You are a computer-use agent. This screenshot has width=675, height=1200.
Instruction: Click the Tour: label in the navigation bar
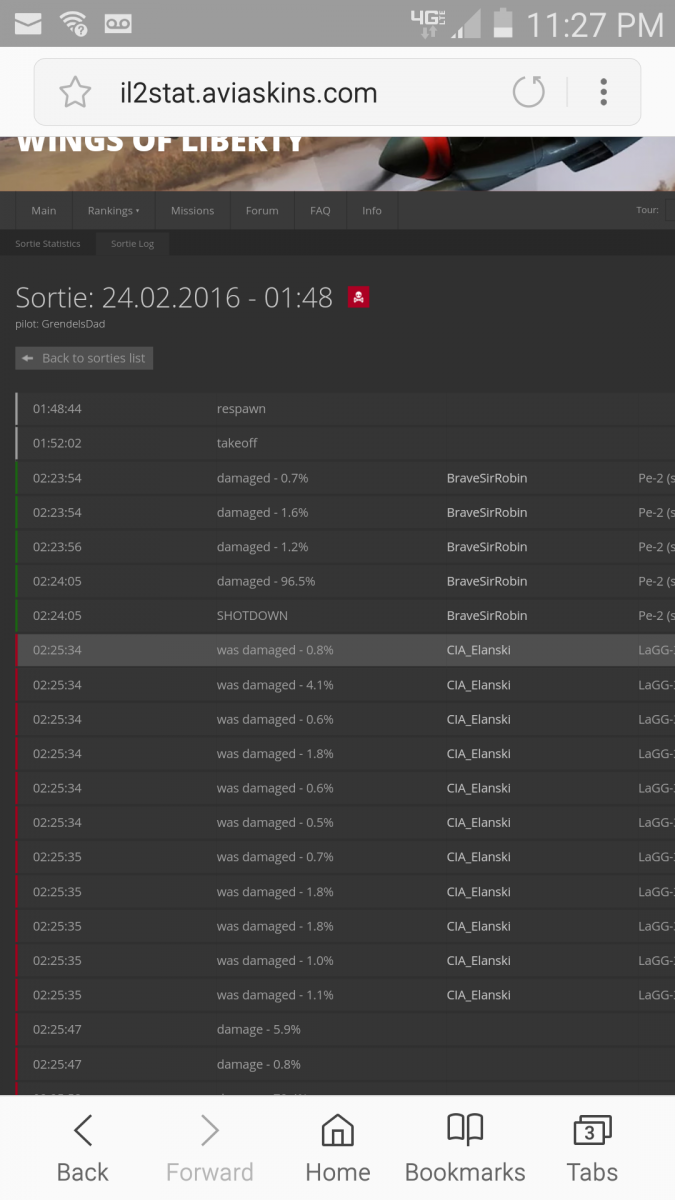(647, 211)
